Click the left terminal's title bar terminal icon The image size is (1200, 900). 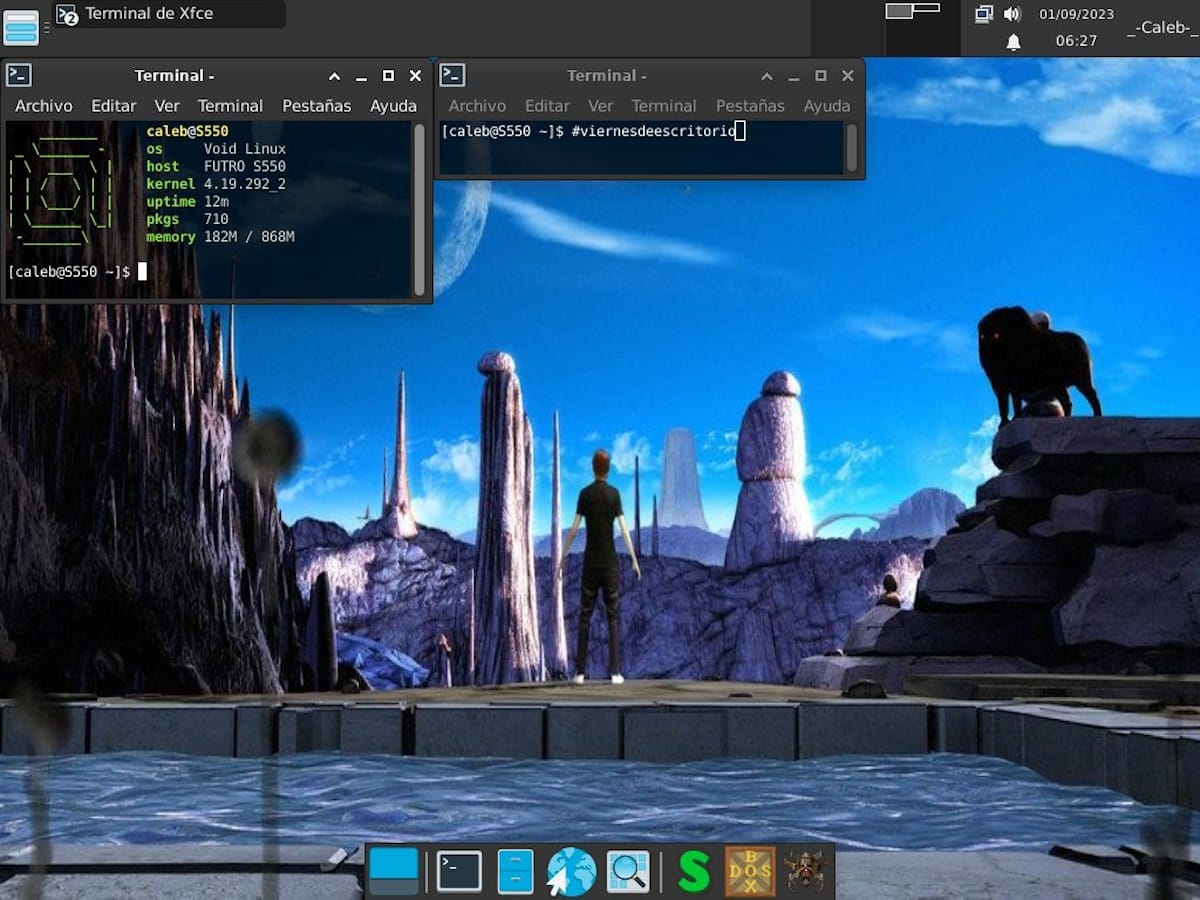(19, 75)
